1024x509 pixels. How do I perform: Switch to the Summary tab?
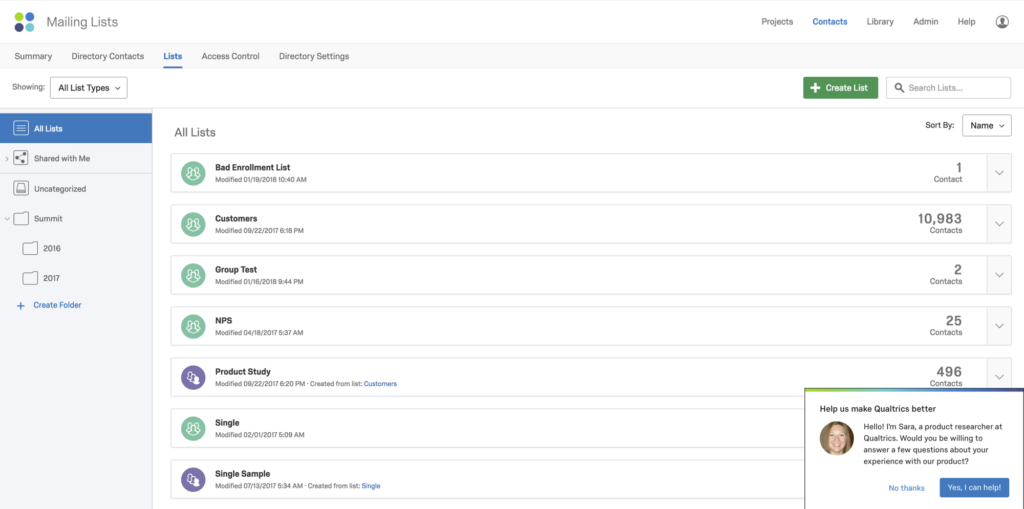click(33, 56)
